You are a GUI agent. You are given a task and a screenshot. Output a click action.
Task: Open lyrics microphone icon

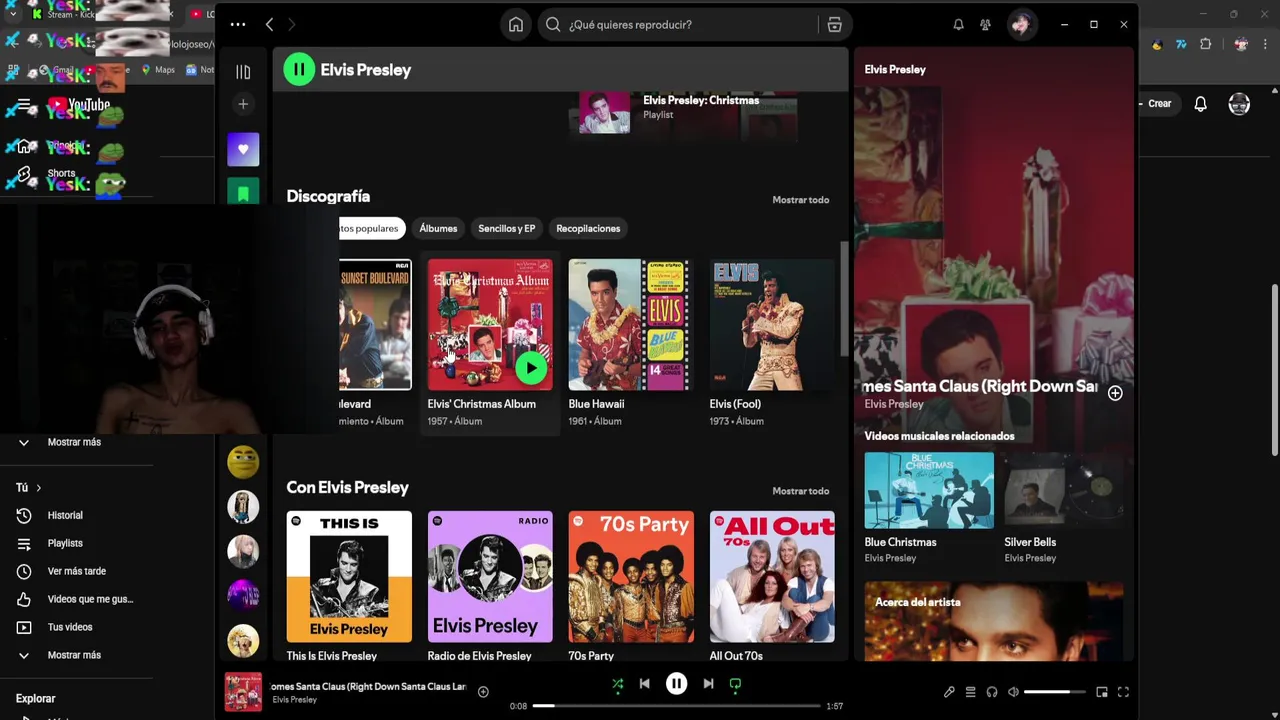pyautogui.click(x=949, y=692)
